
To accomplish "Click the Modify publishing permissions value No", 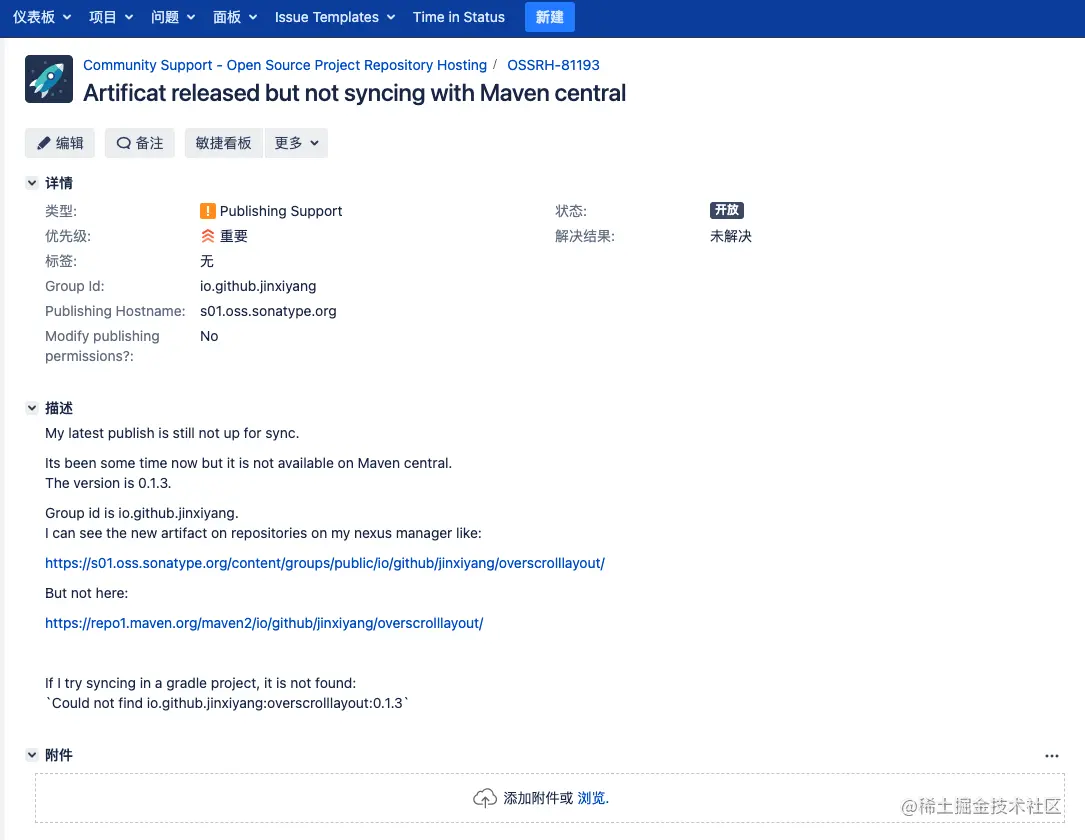I will point(209,336).
